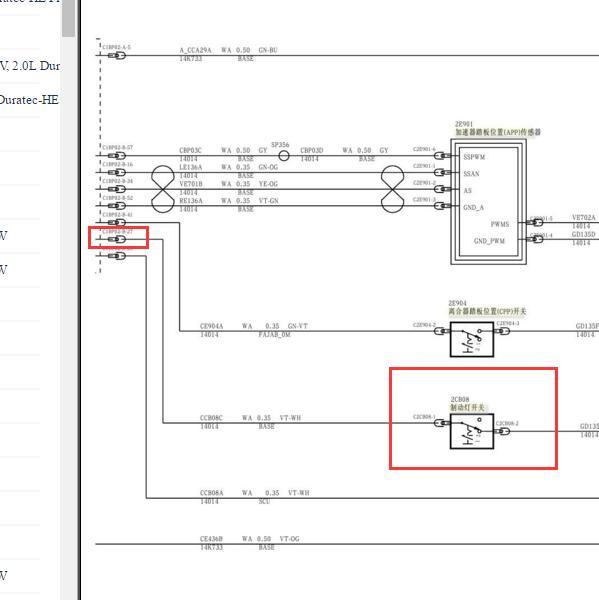Open the 制动灯开关 component label
This screenshot has width=599, height=600.
467,407
